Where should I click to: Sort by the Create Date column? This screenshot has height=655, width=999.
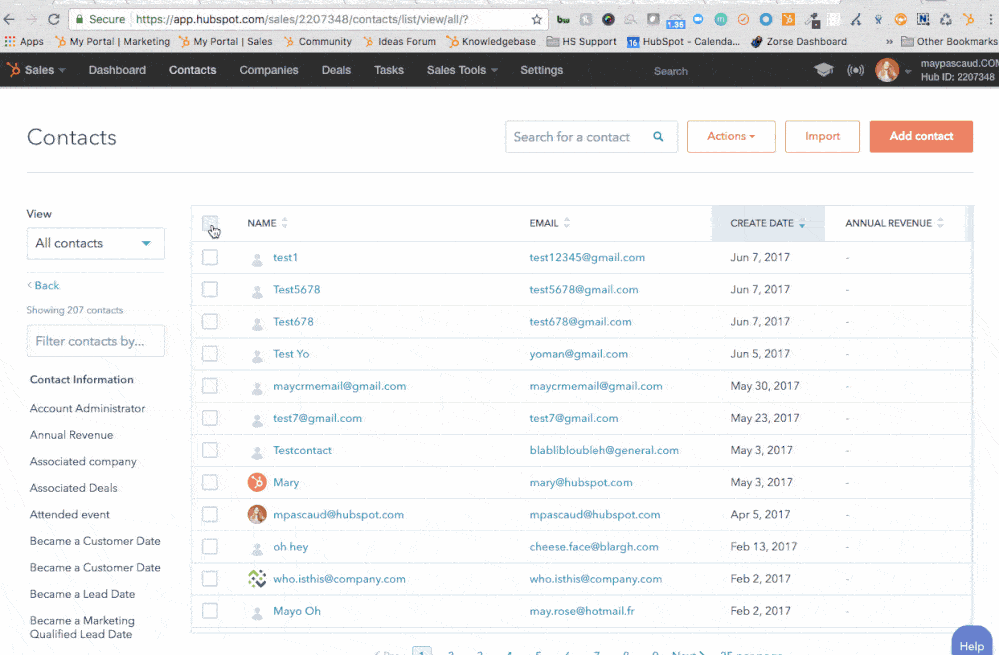click(760, 223)
